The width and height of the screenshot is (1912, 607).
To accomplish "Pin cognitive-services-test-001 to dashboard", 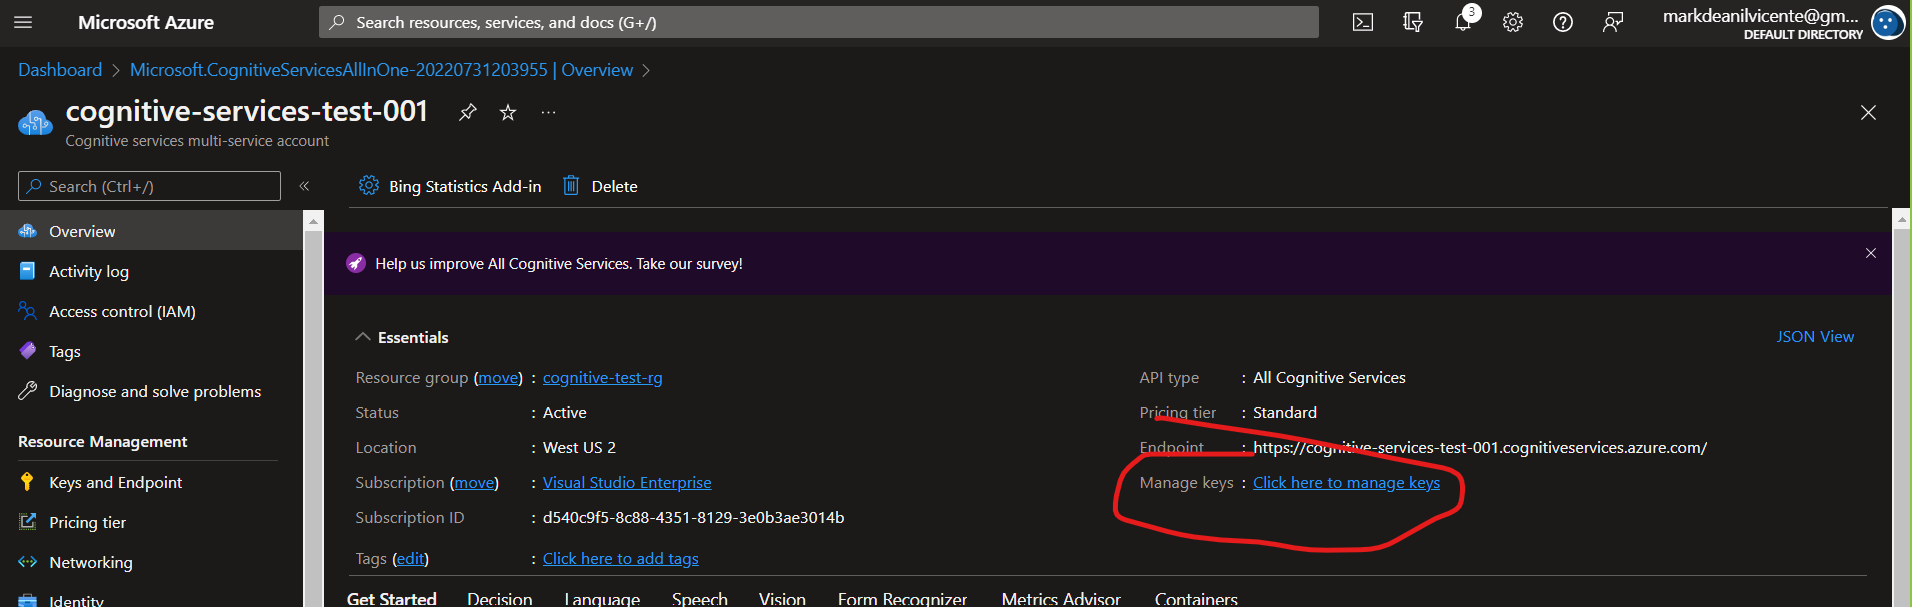I will click(x=467, y=112).
